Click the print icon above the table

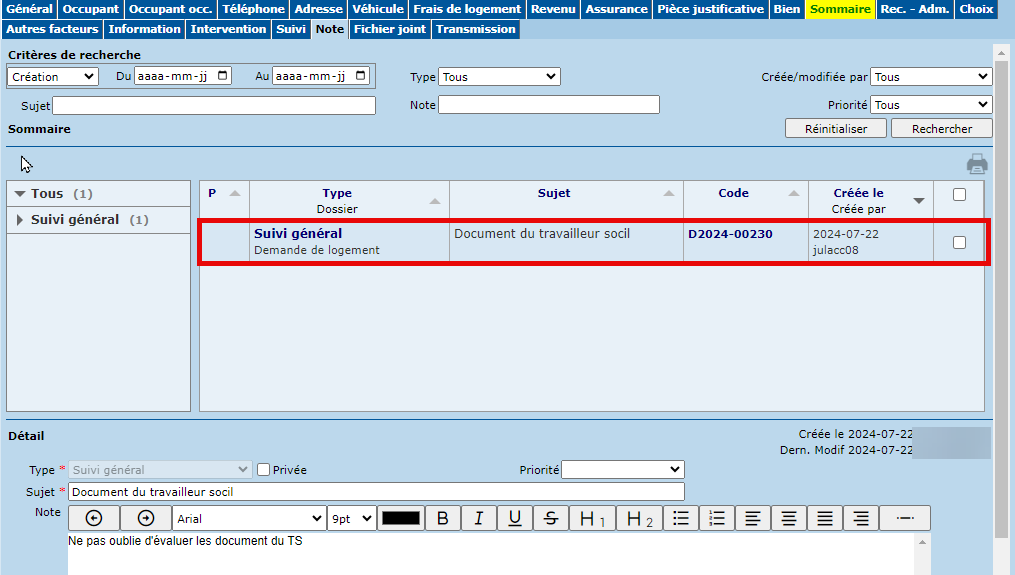pyautogui.click(x=977, y=165)
